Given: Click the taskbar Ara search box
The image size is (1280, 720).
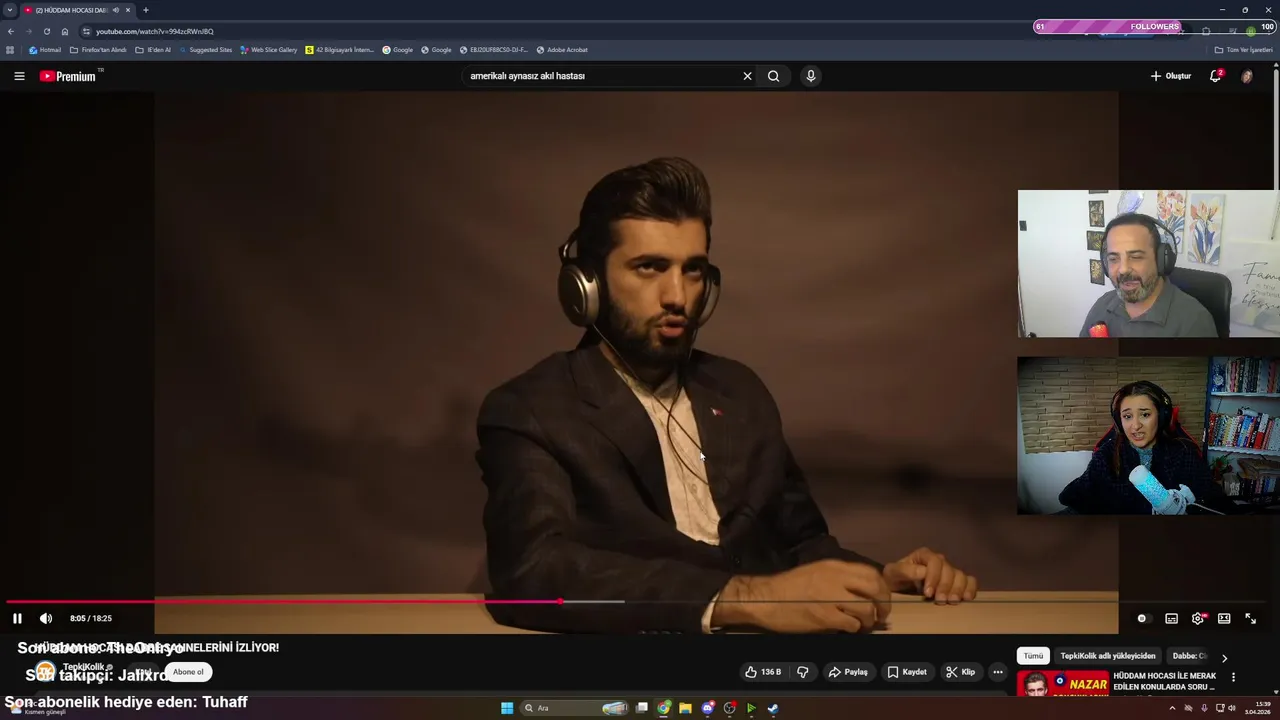Looking at the screenshot, I should (575, 708).
